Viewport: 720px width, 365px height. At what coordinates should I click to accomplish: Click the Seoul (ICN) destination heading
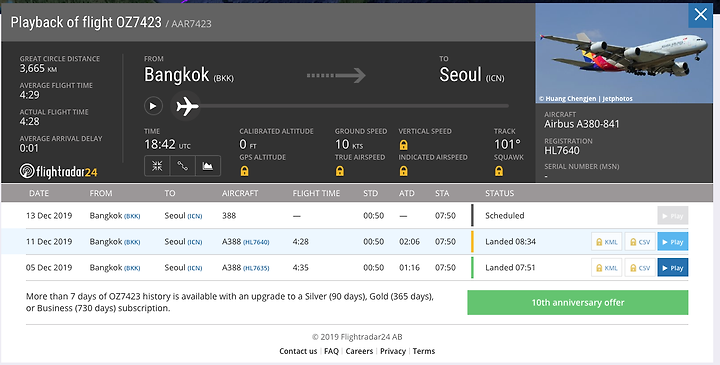point(472,75)
